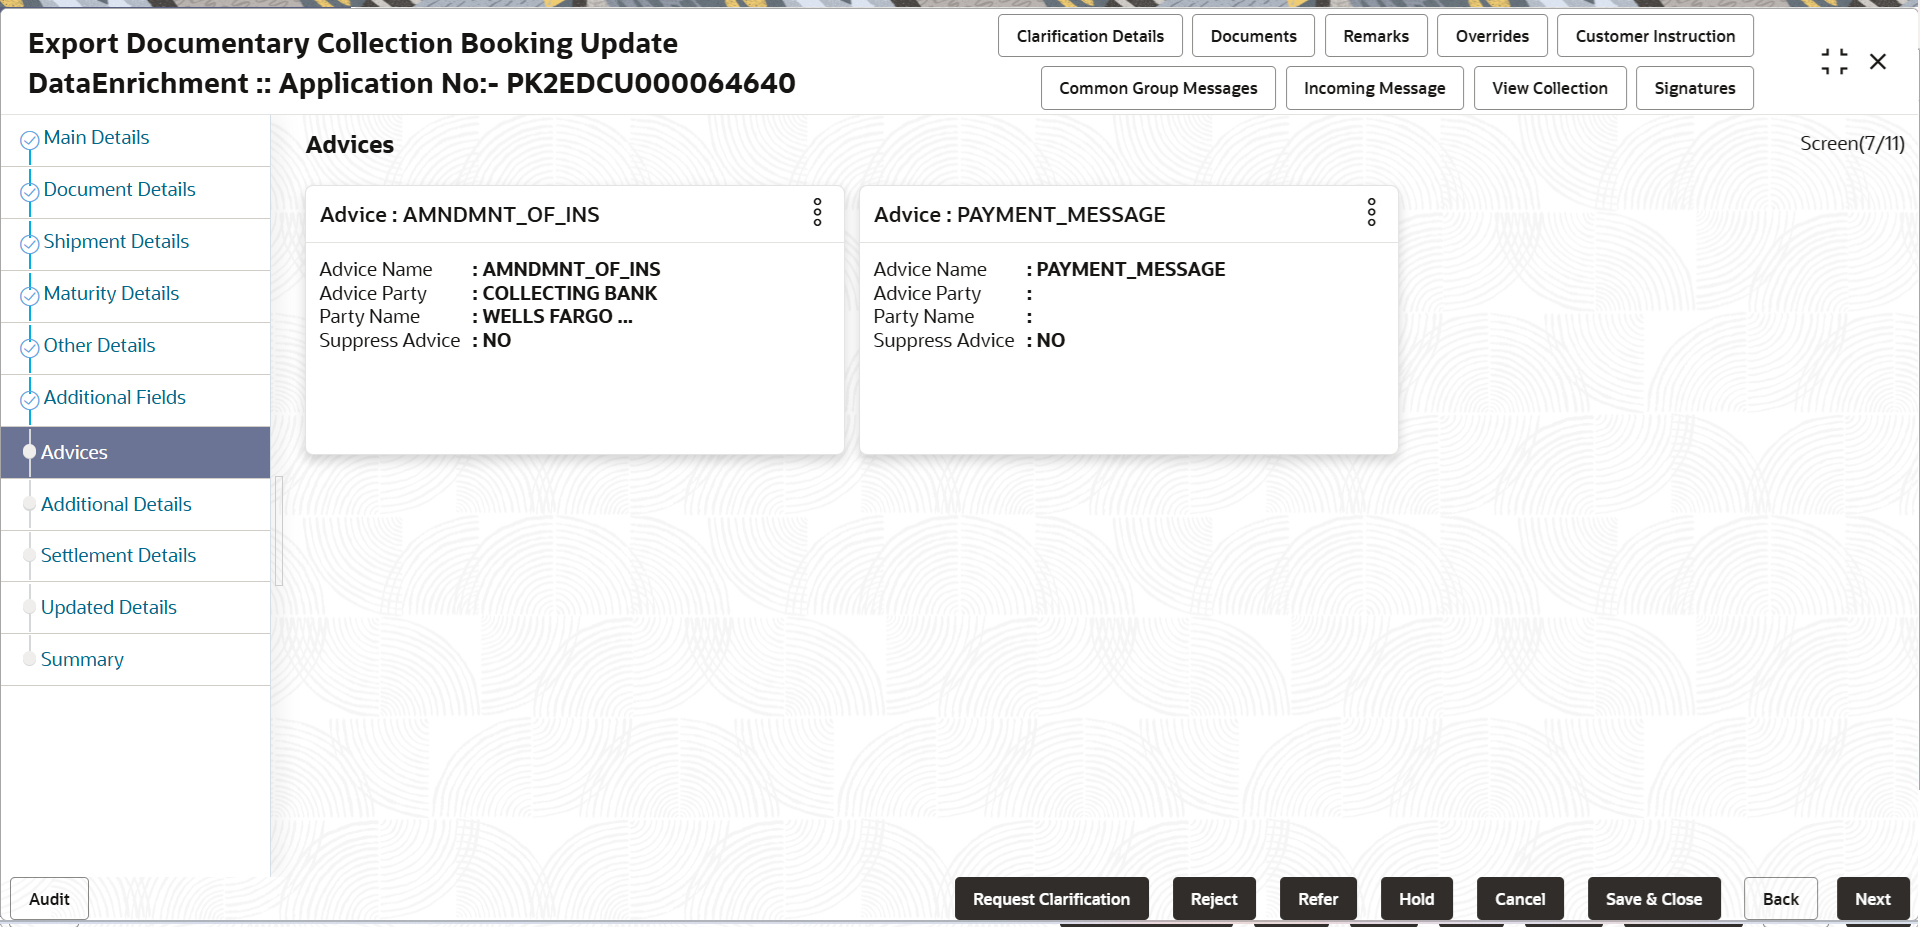Collapse the full-screen view icon
This screenshot has width=1920, height=927.
coord(1834,62)
